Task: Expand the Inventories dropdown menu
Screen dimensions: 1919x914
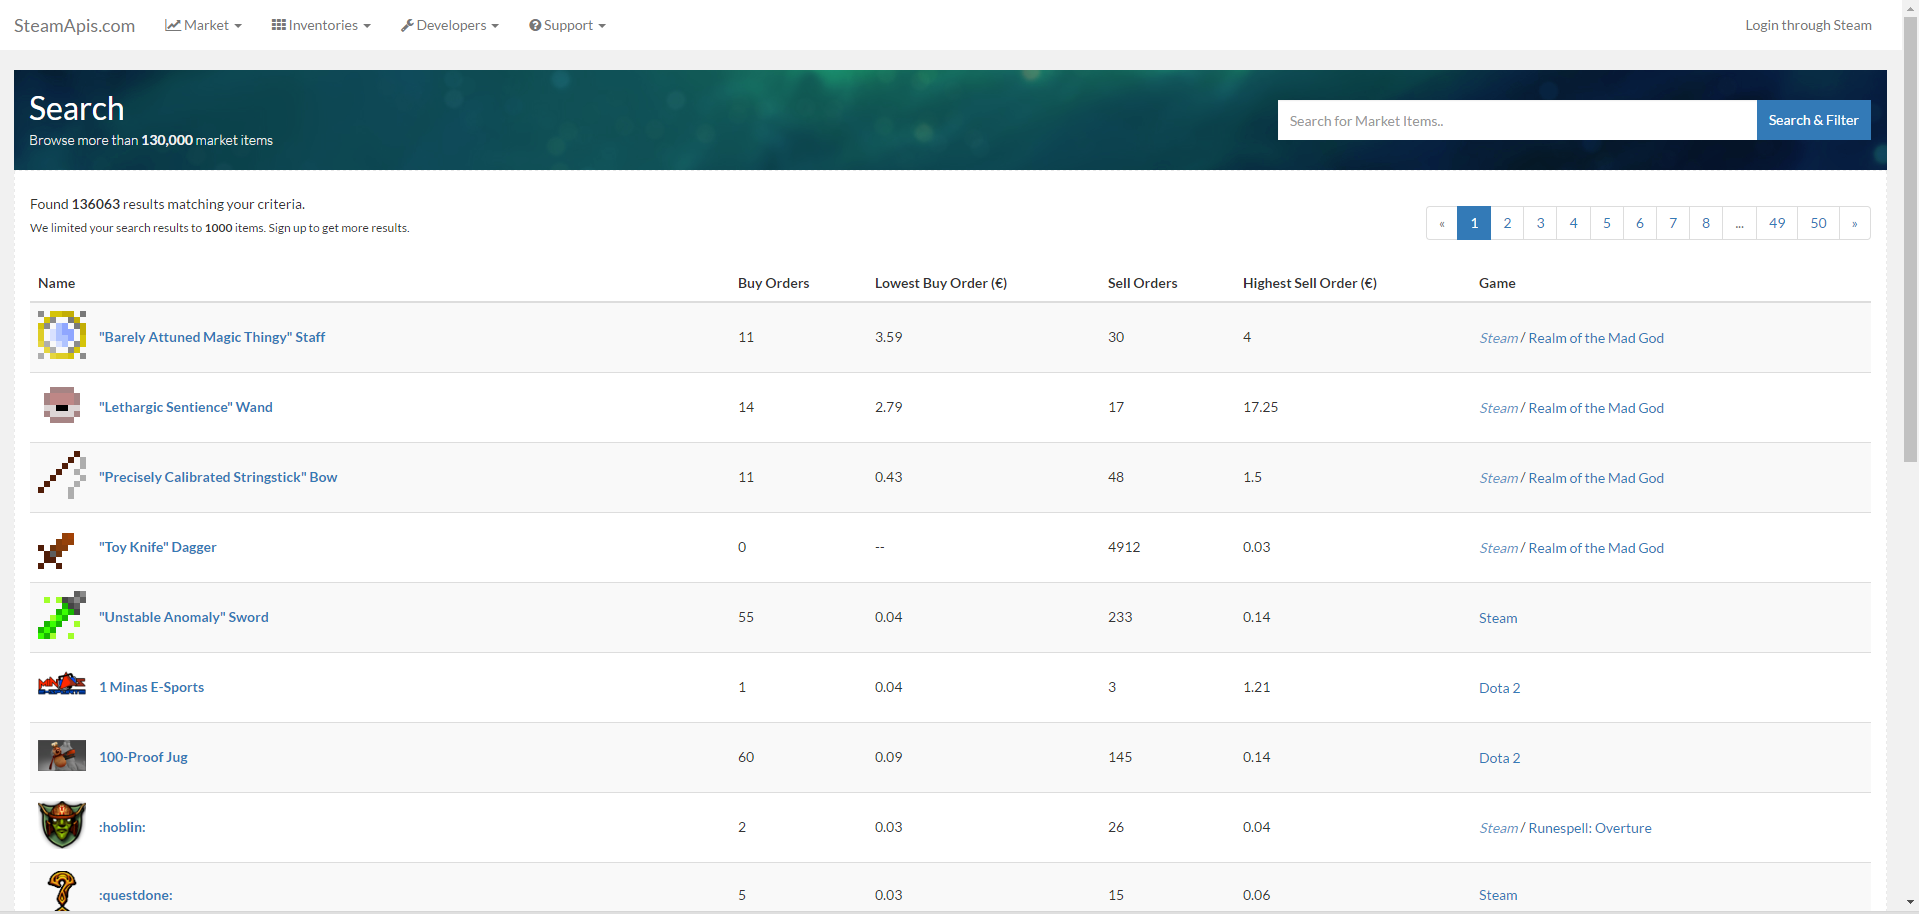Action: (321, 25)
